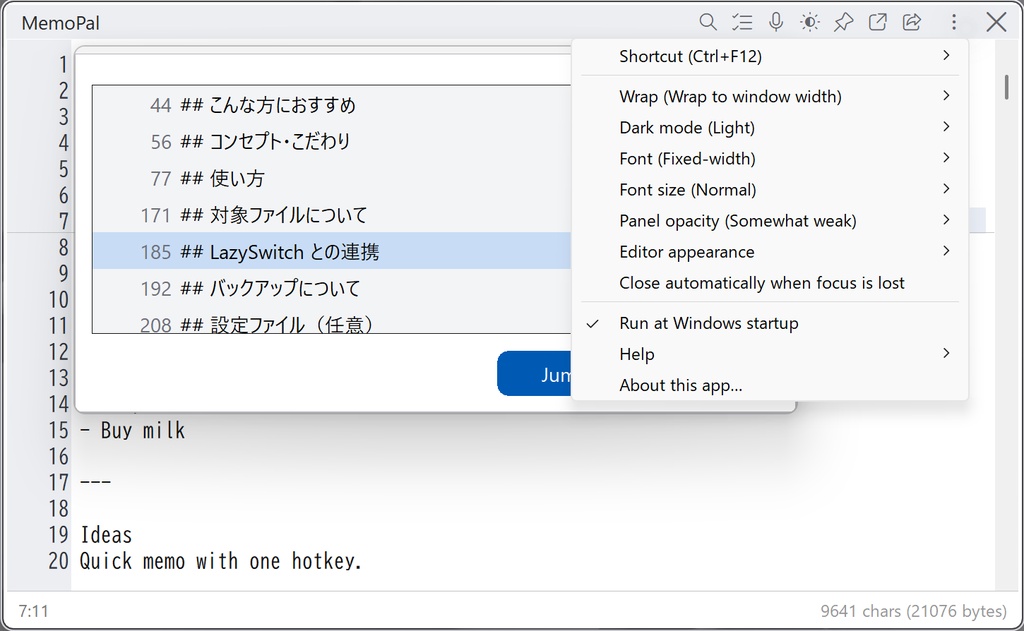Open the search magnifier icon
This screenshot has width=1024, height=631.
707,22
